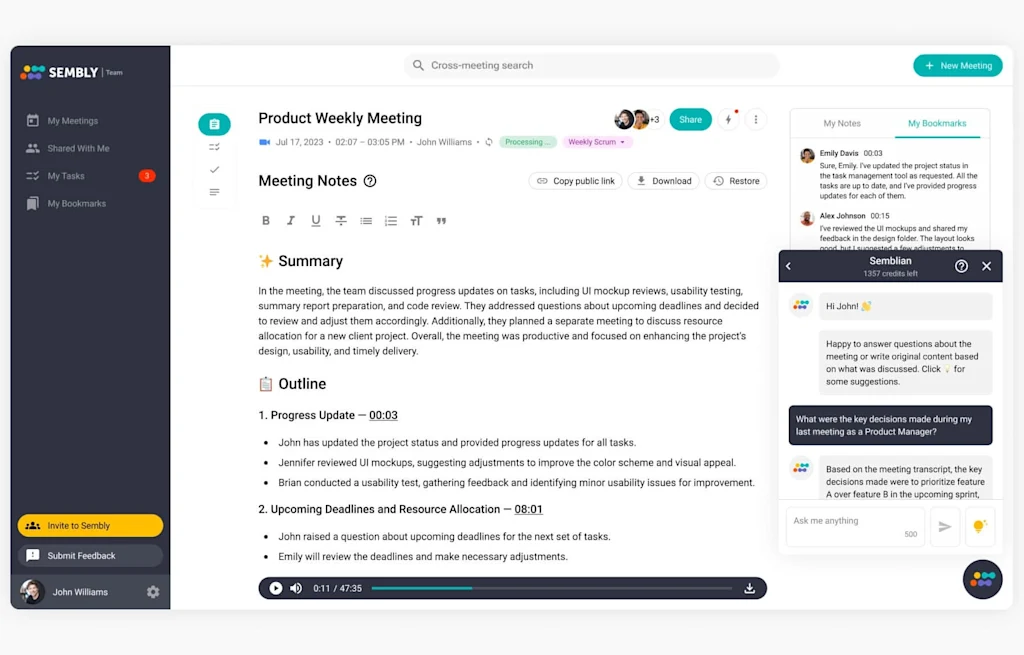The height and width of the screenshot is (655, 1024).
Task: Jump to timestamp 08:01 link
Action: point(528,509)
